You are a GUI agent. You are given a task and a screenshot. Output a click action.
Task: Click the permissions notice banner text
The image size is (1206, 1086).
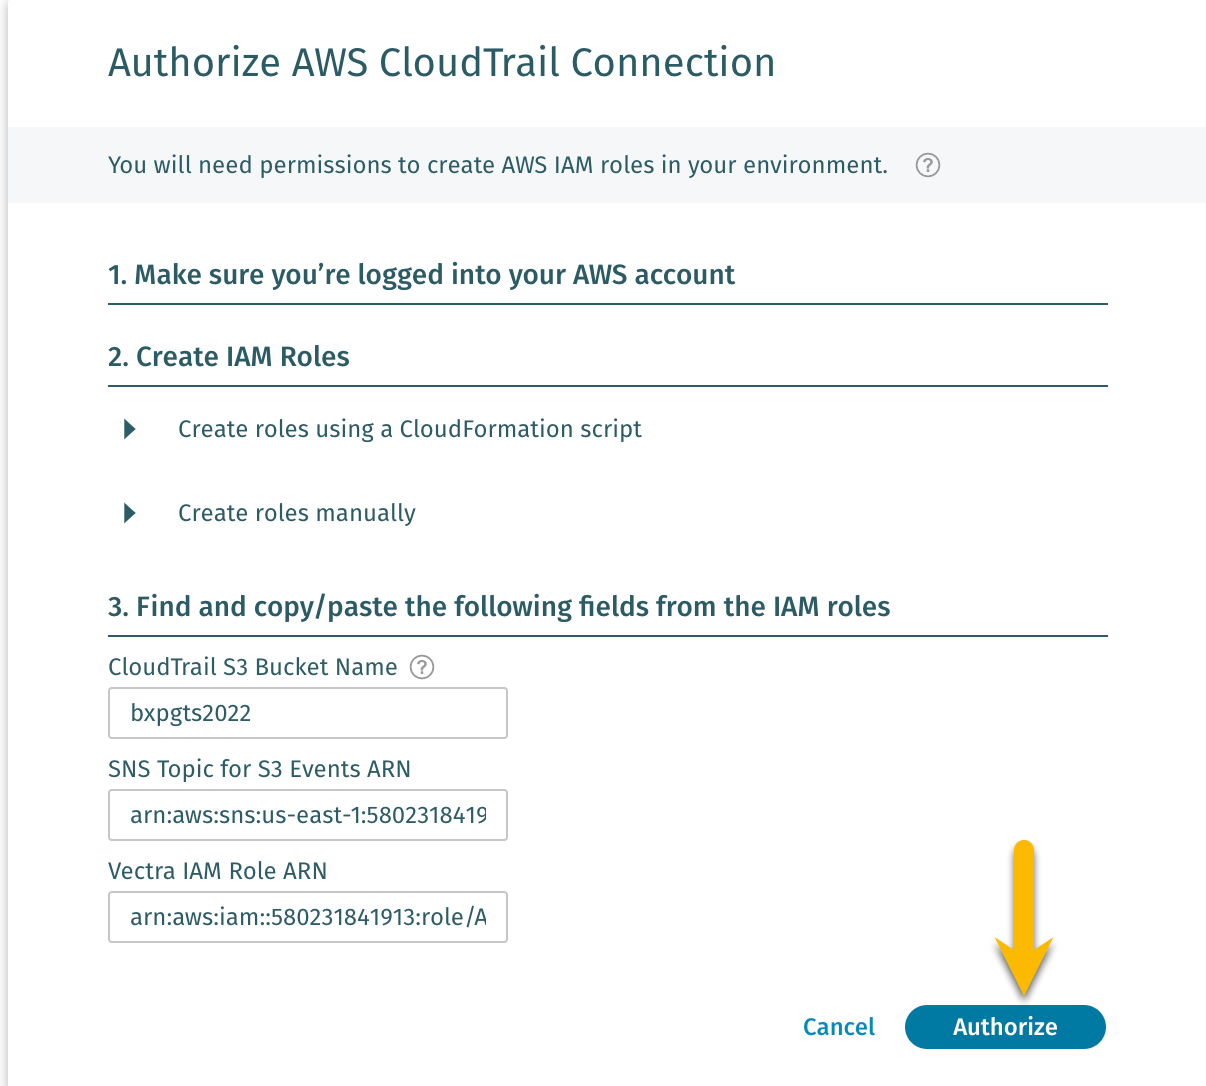[x=497, y=165]
